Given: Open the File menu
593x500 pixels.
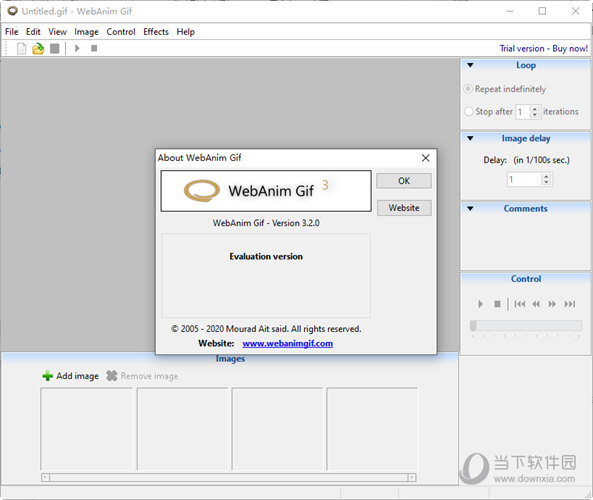Looking at the screenshot, I should point(12,32).
